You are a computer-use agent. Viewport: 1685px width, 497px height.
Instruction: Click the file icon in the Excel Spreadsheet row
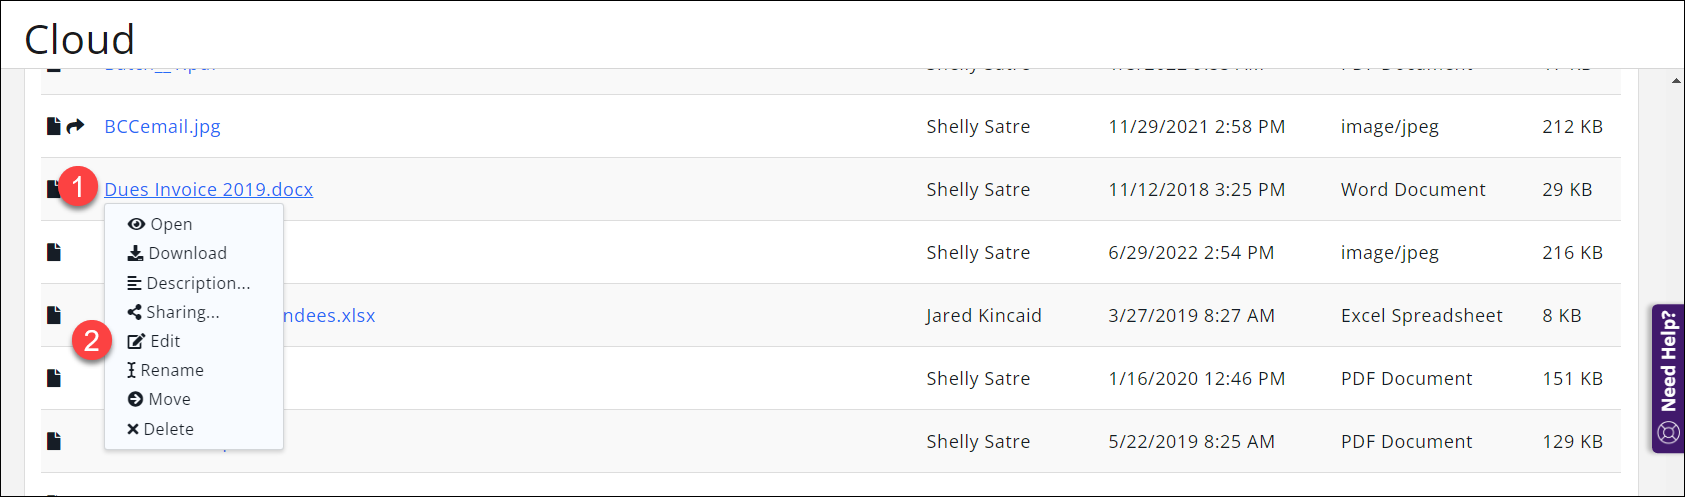tap(54, 315)
